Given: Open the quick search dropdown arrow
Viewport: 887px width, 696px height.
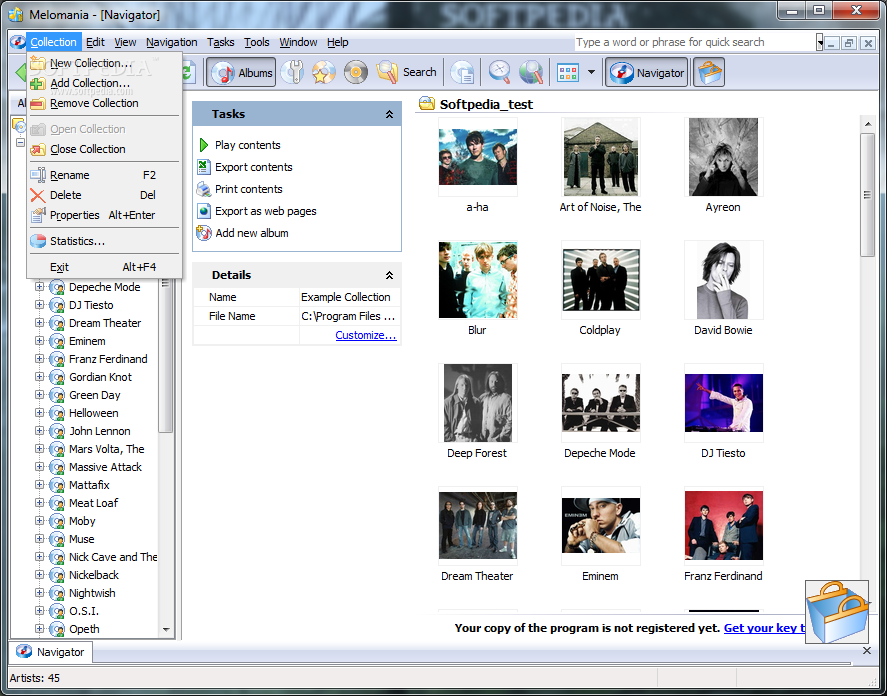Looking at the screenshot, I should (x=820, y=42).
